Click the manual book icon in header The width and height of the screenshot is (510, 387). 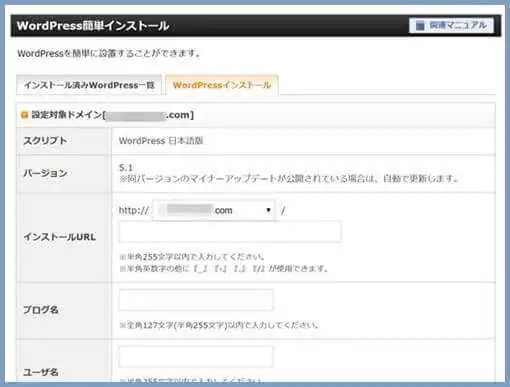pos(420,26)
